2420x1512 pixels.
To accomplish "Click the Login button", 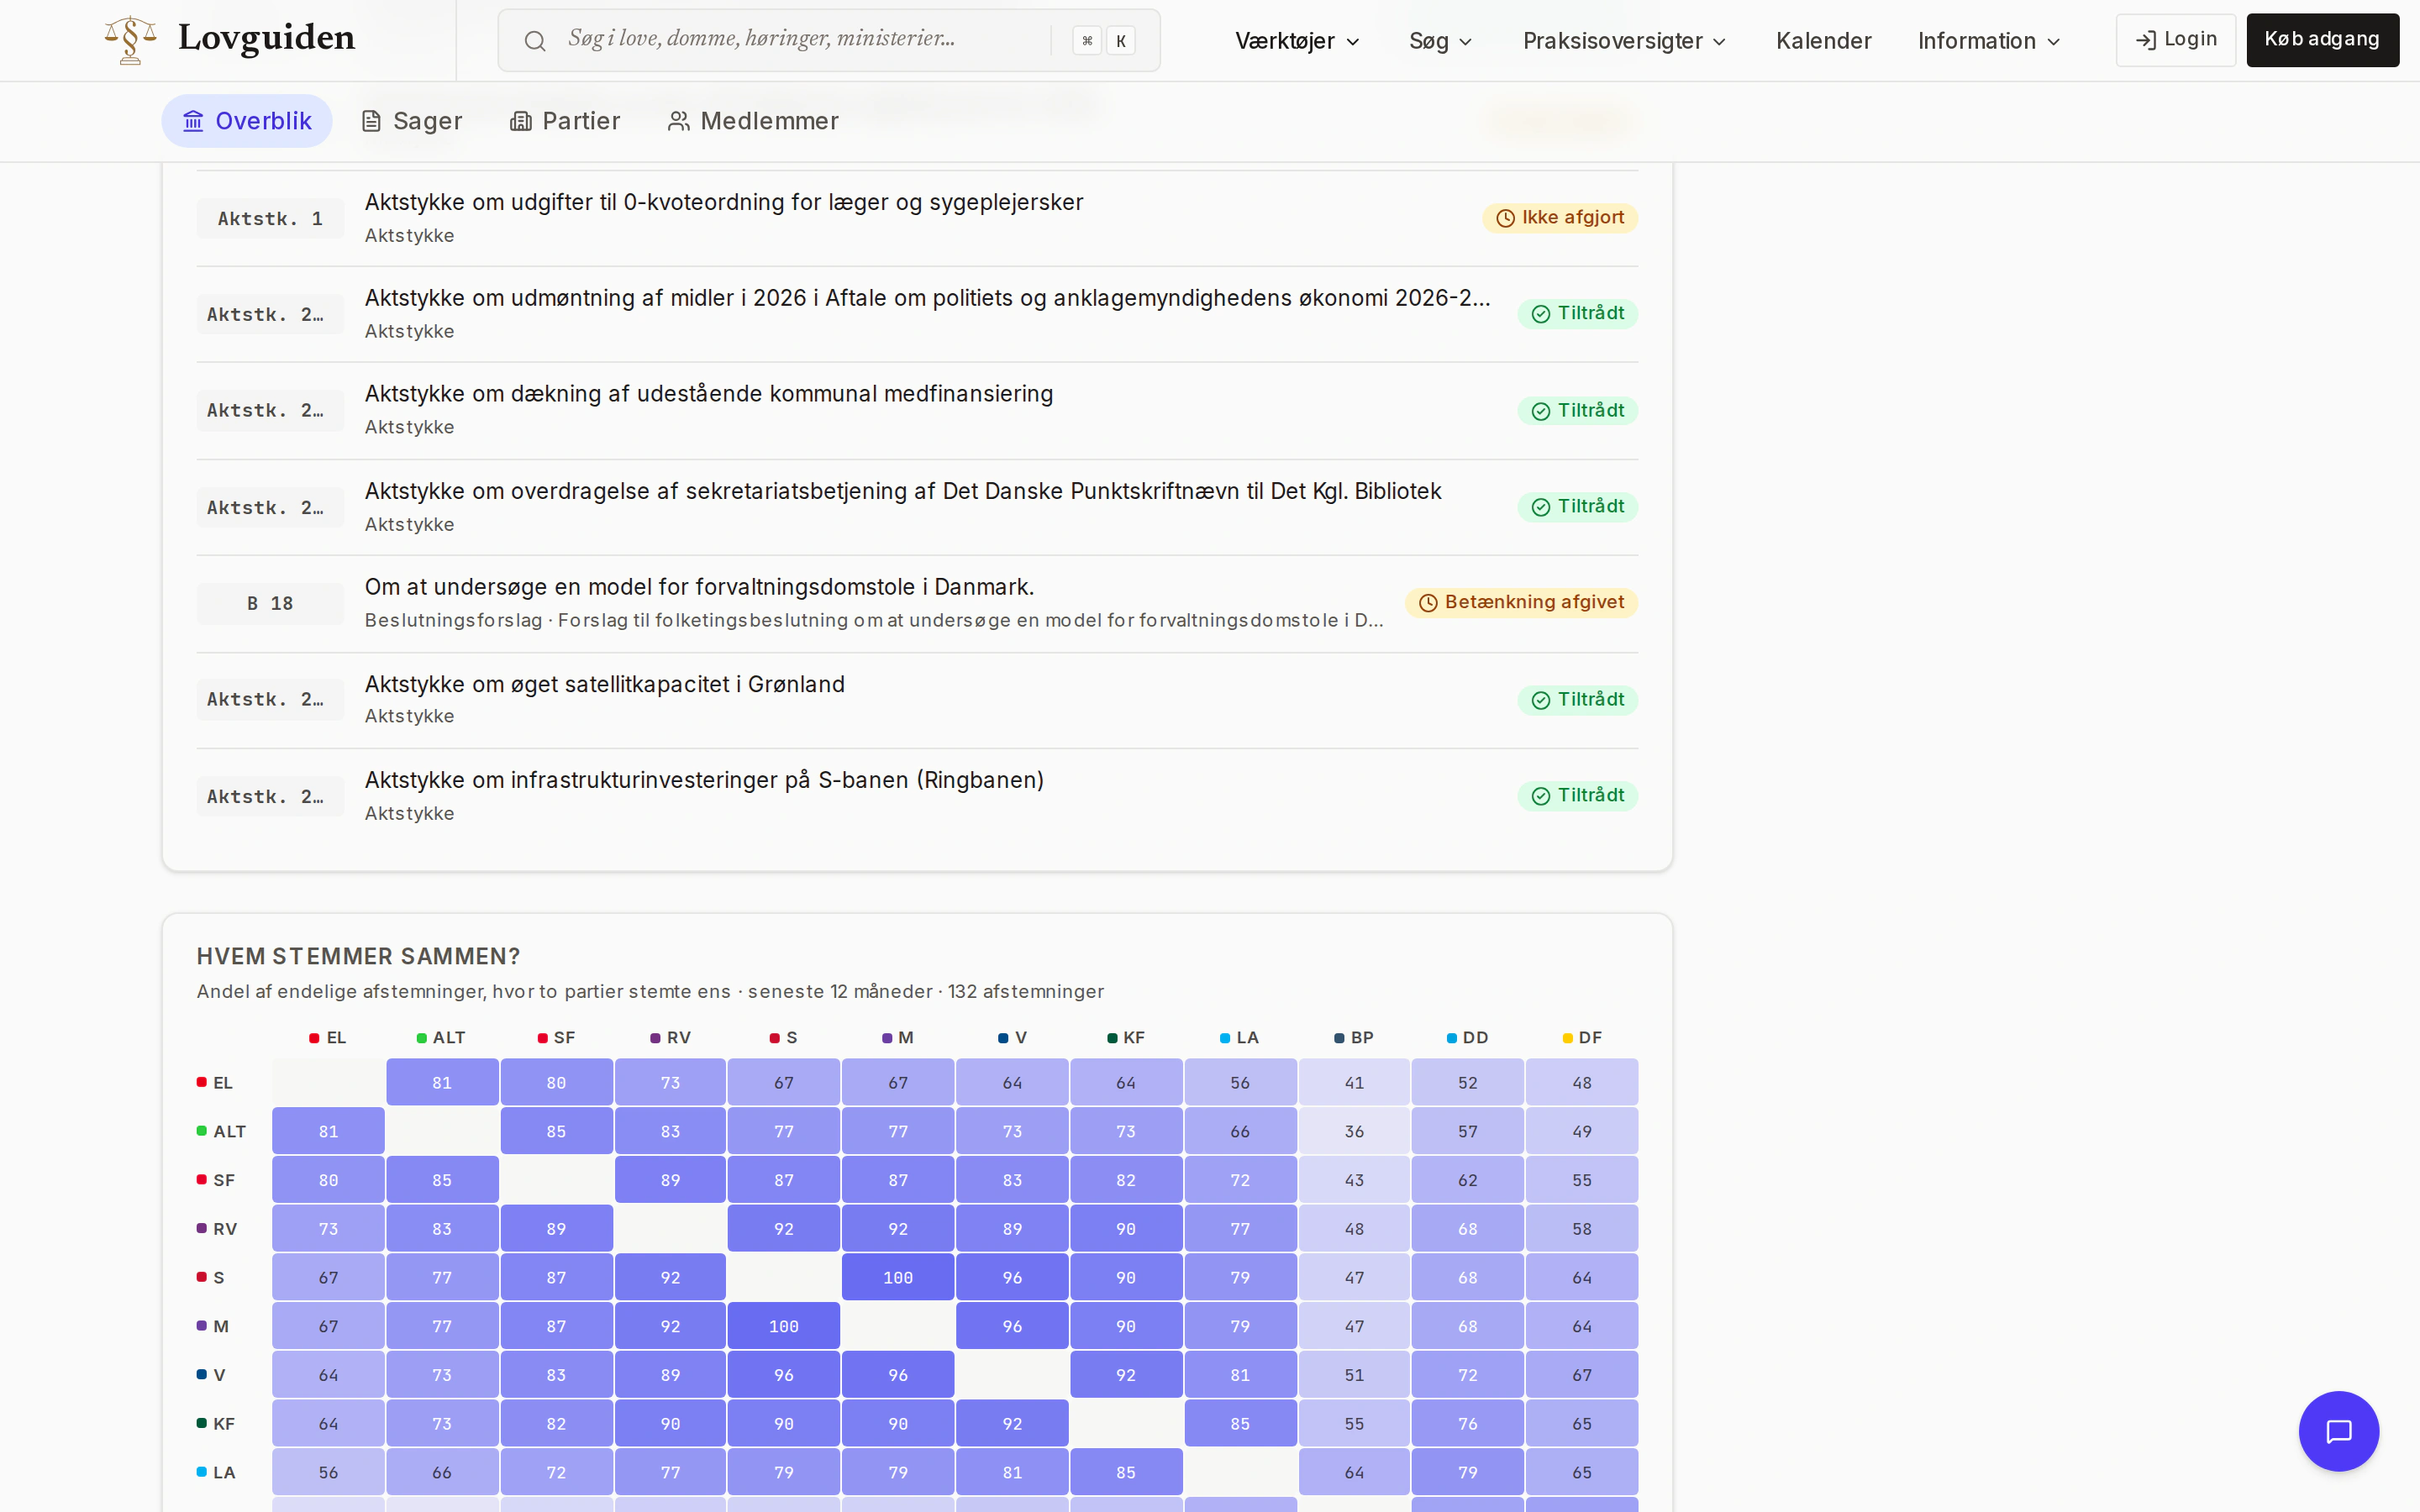I will [x=2175, y=40].
